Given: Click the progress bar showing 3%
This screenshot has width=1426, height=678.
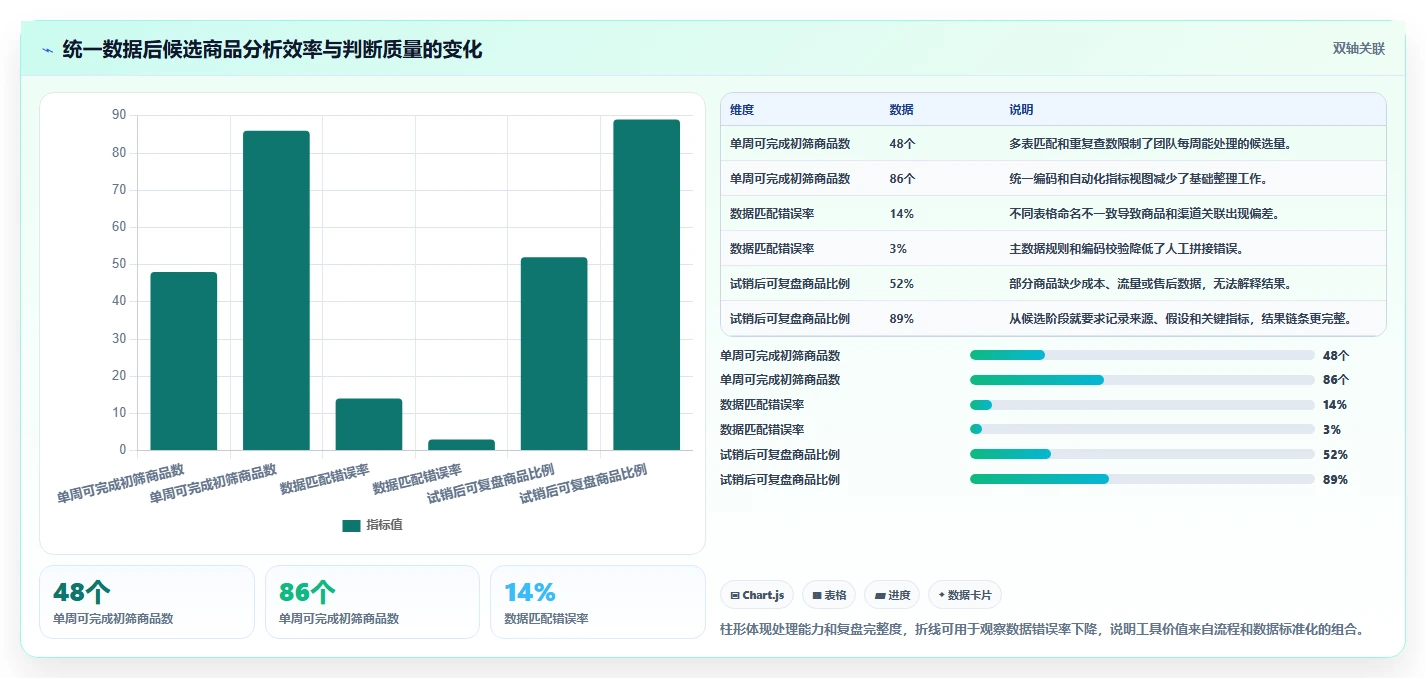Looking at the screenshot, I should point(1142,429).
